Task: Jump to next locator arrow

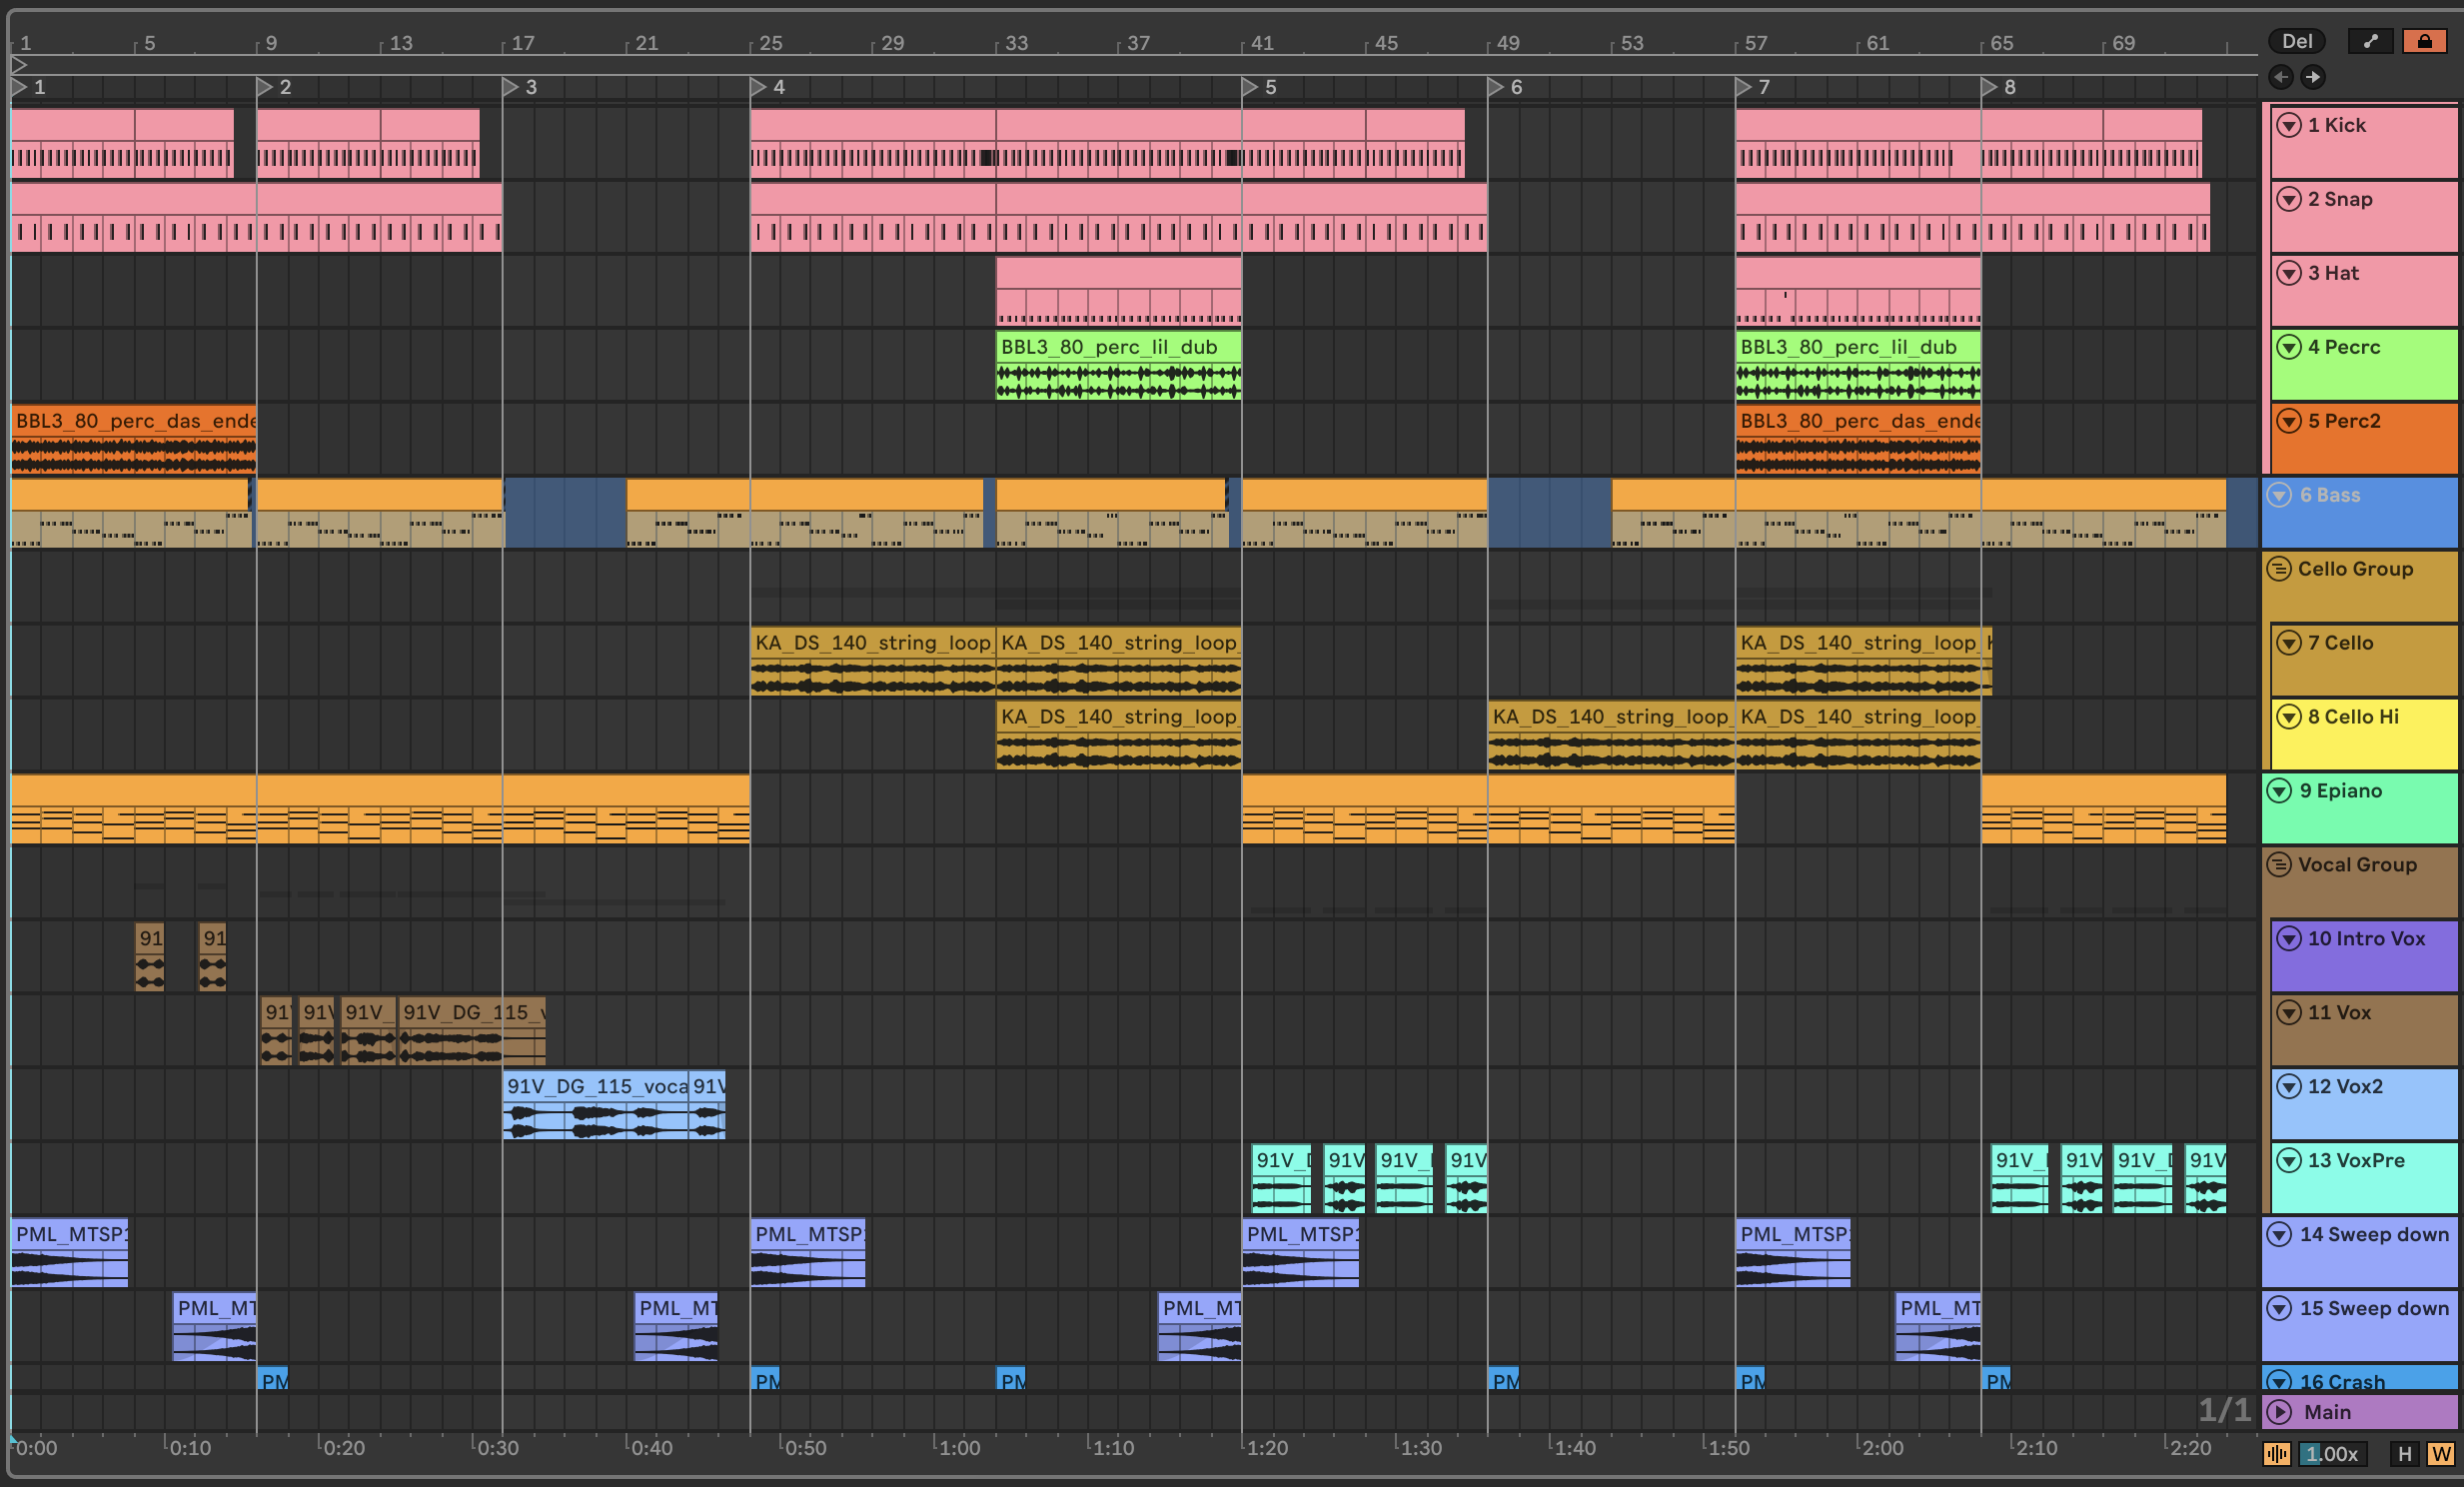Action: point(2313,77)
